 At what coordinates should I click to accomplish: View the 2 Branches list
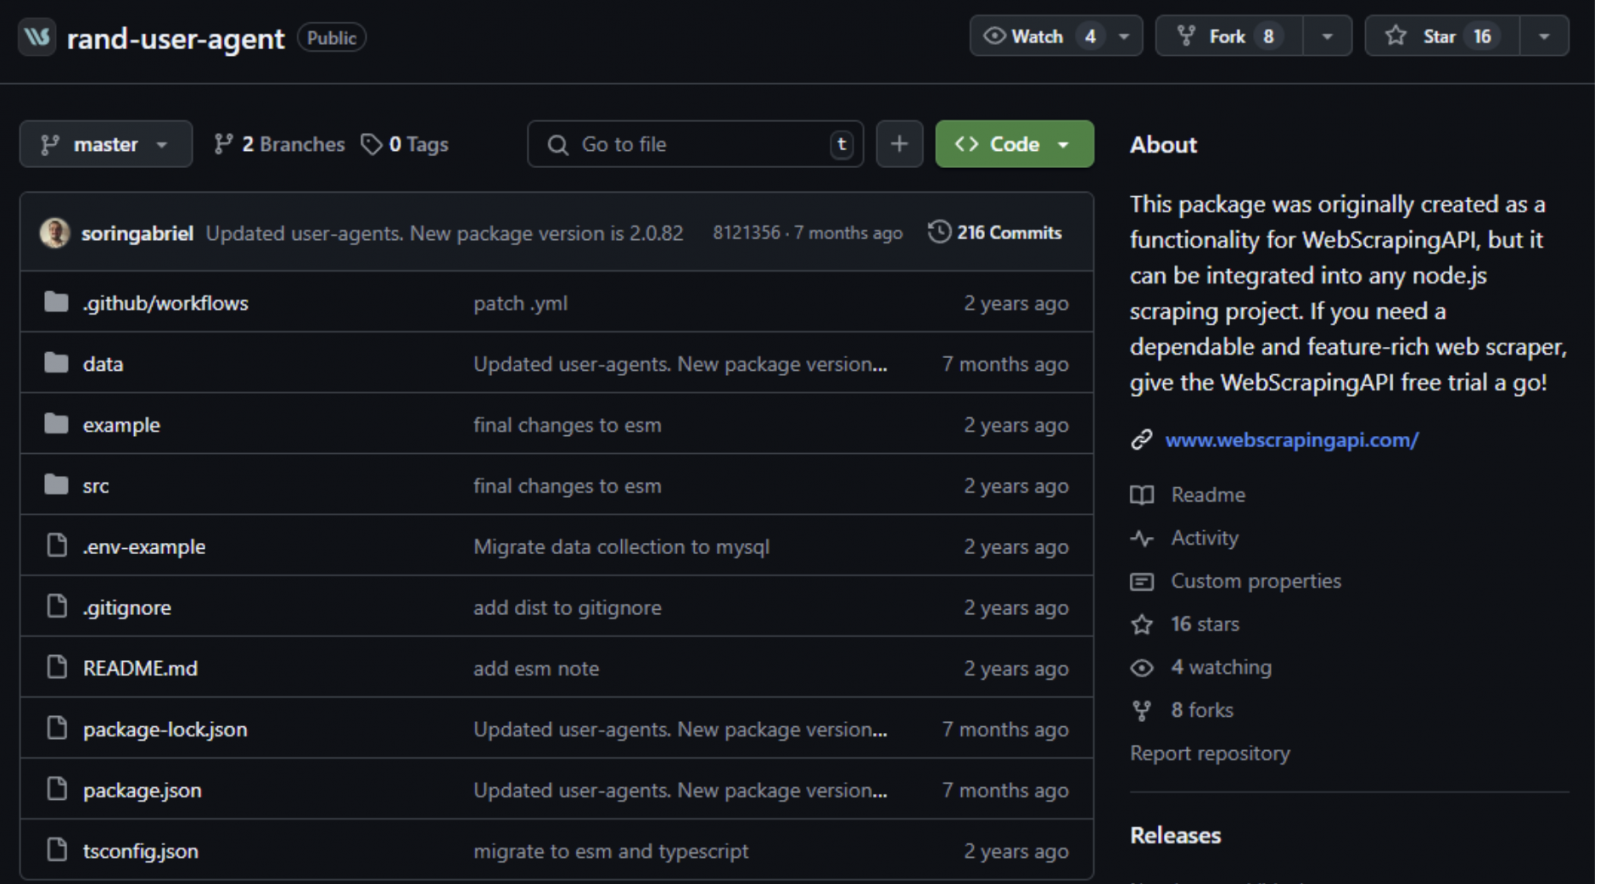(279, 144)
